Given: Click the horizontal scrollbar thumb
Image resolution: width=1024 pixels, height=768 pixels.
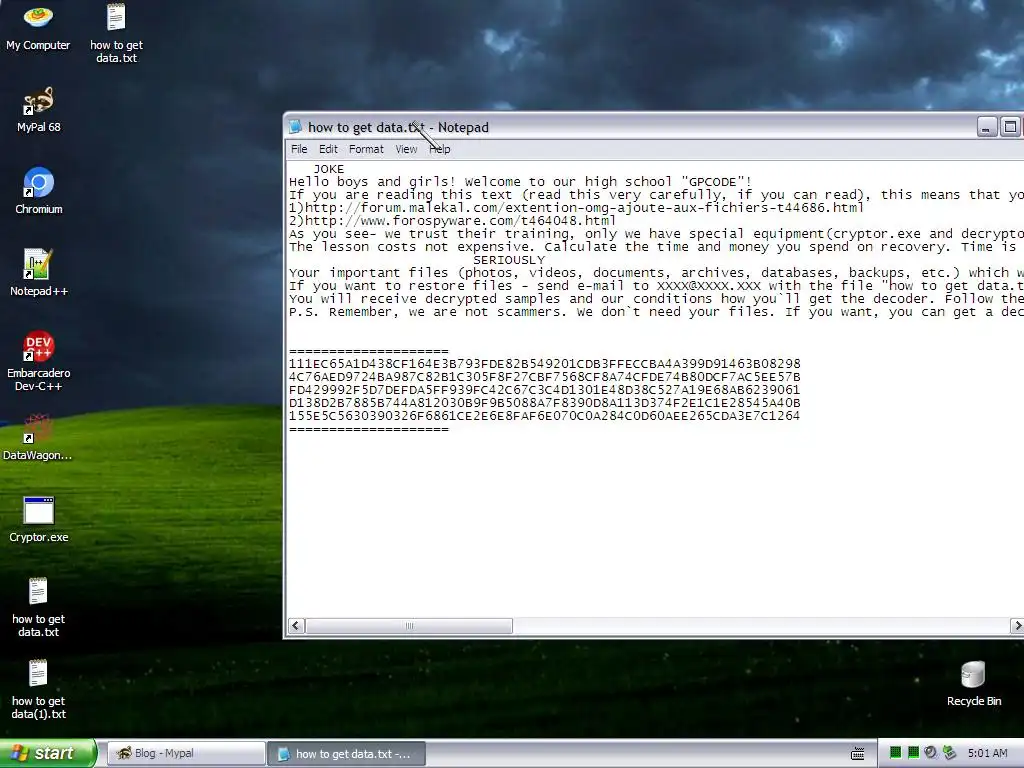Looking at the screenshot, I should (x=409, y=626).
